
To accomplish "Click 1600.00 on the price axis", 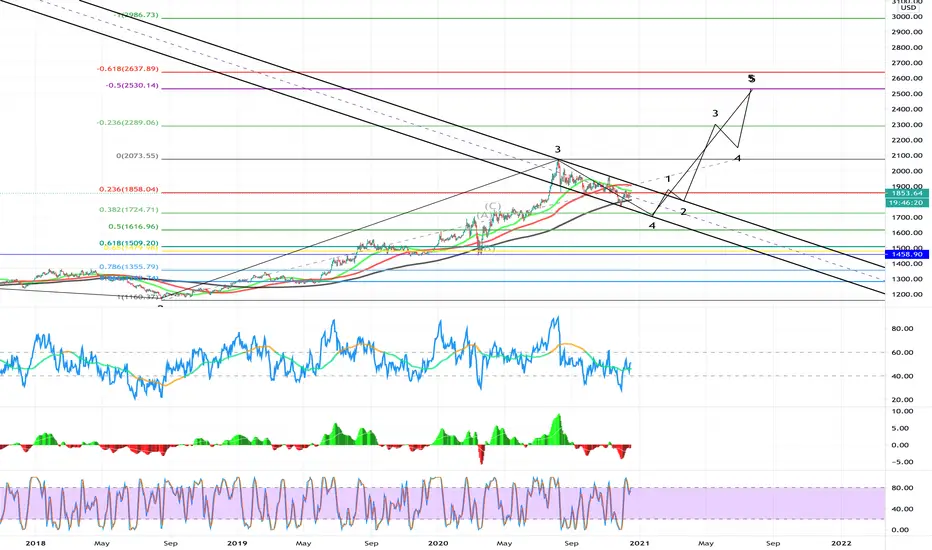I will pyautogui.click(x=907, y=233).
